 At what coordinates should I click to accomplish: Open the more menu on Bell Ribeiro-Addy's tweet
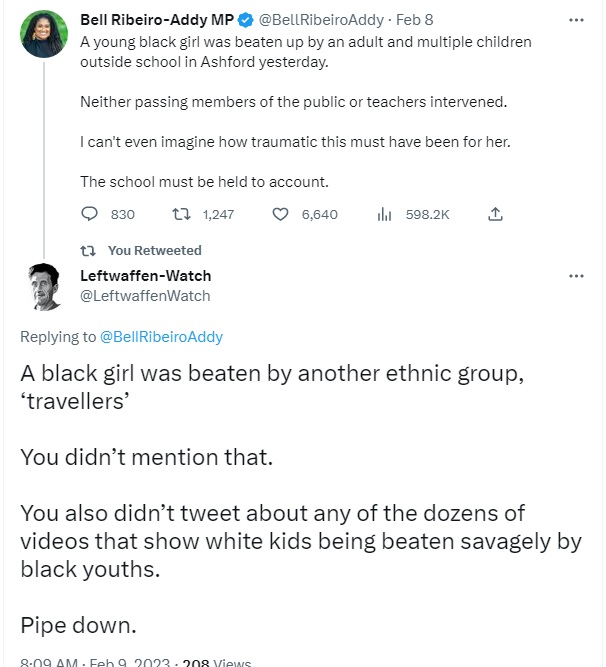click(x=575, y=19)
